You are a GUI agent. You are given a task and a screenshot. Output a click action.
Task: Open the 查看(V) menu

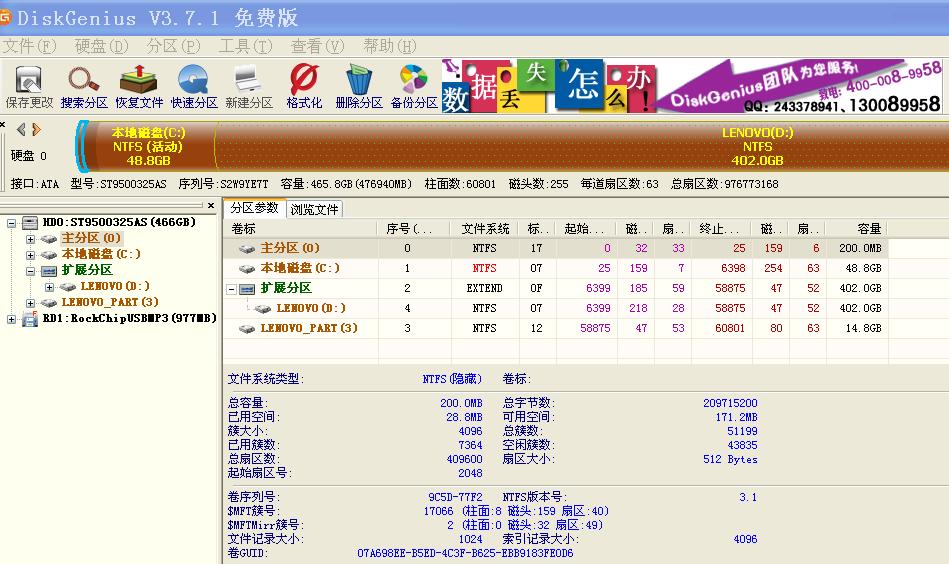pyautogui.click(x=317, y=46)
